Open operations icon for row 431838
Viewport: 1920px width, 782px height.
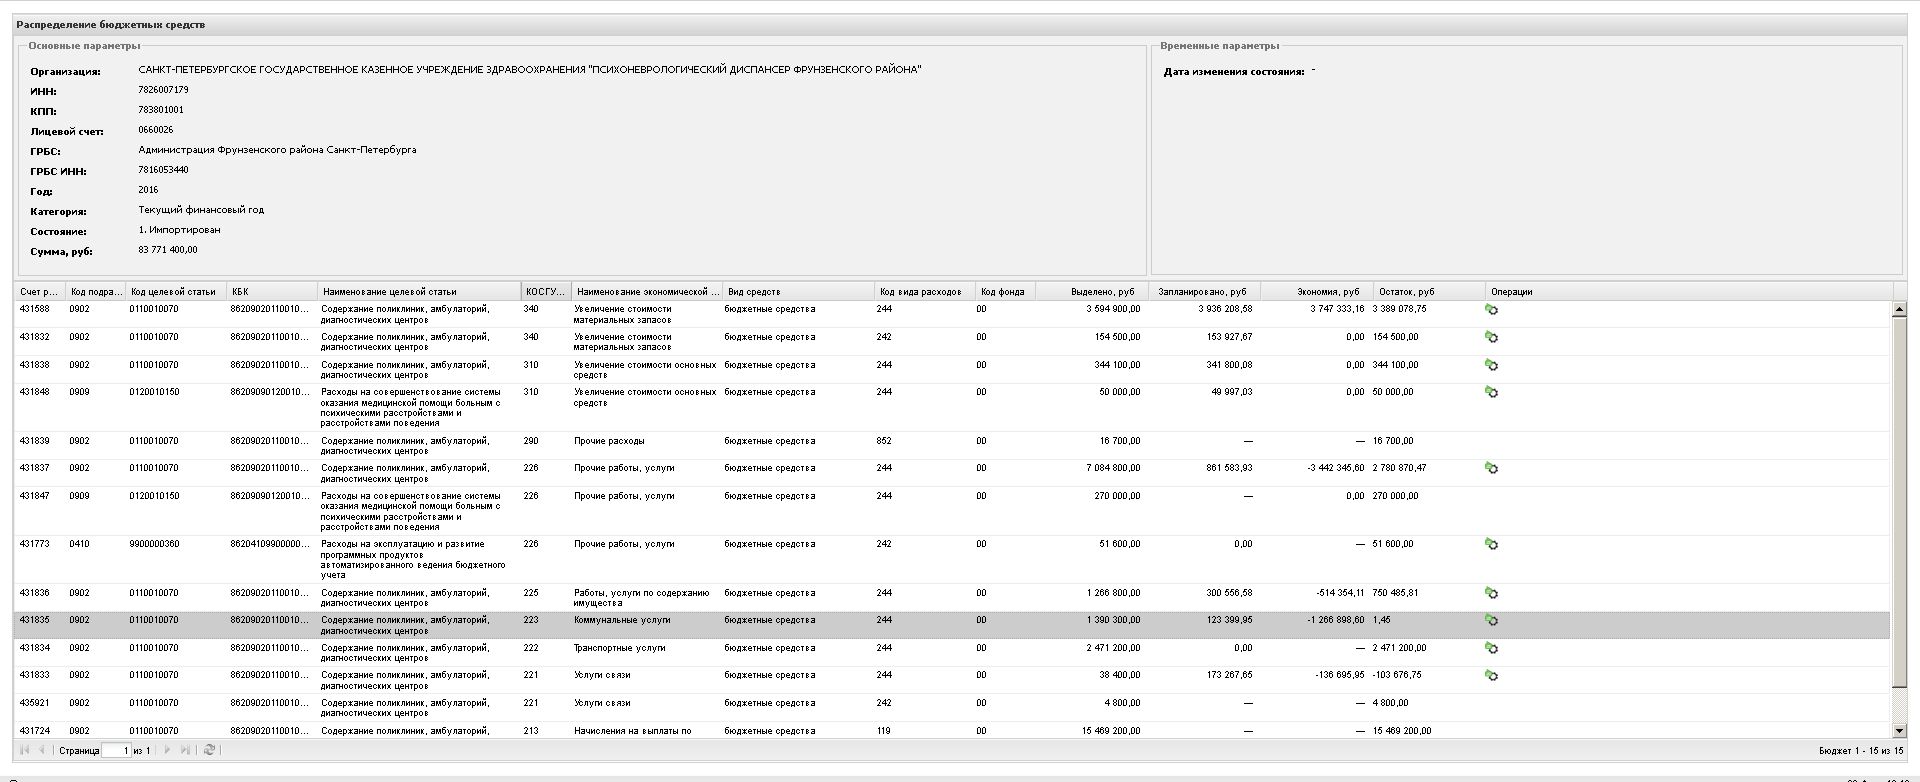tap(1491, 366)
